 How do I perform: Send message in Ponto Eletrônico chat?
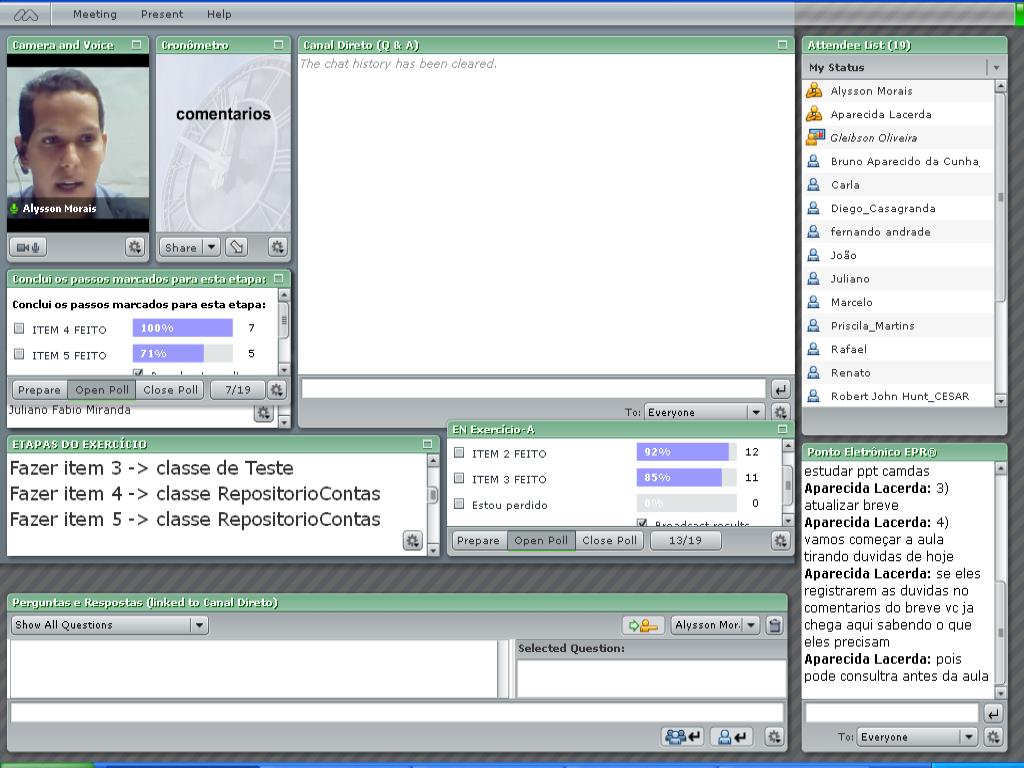point(993,714)
